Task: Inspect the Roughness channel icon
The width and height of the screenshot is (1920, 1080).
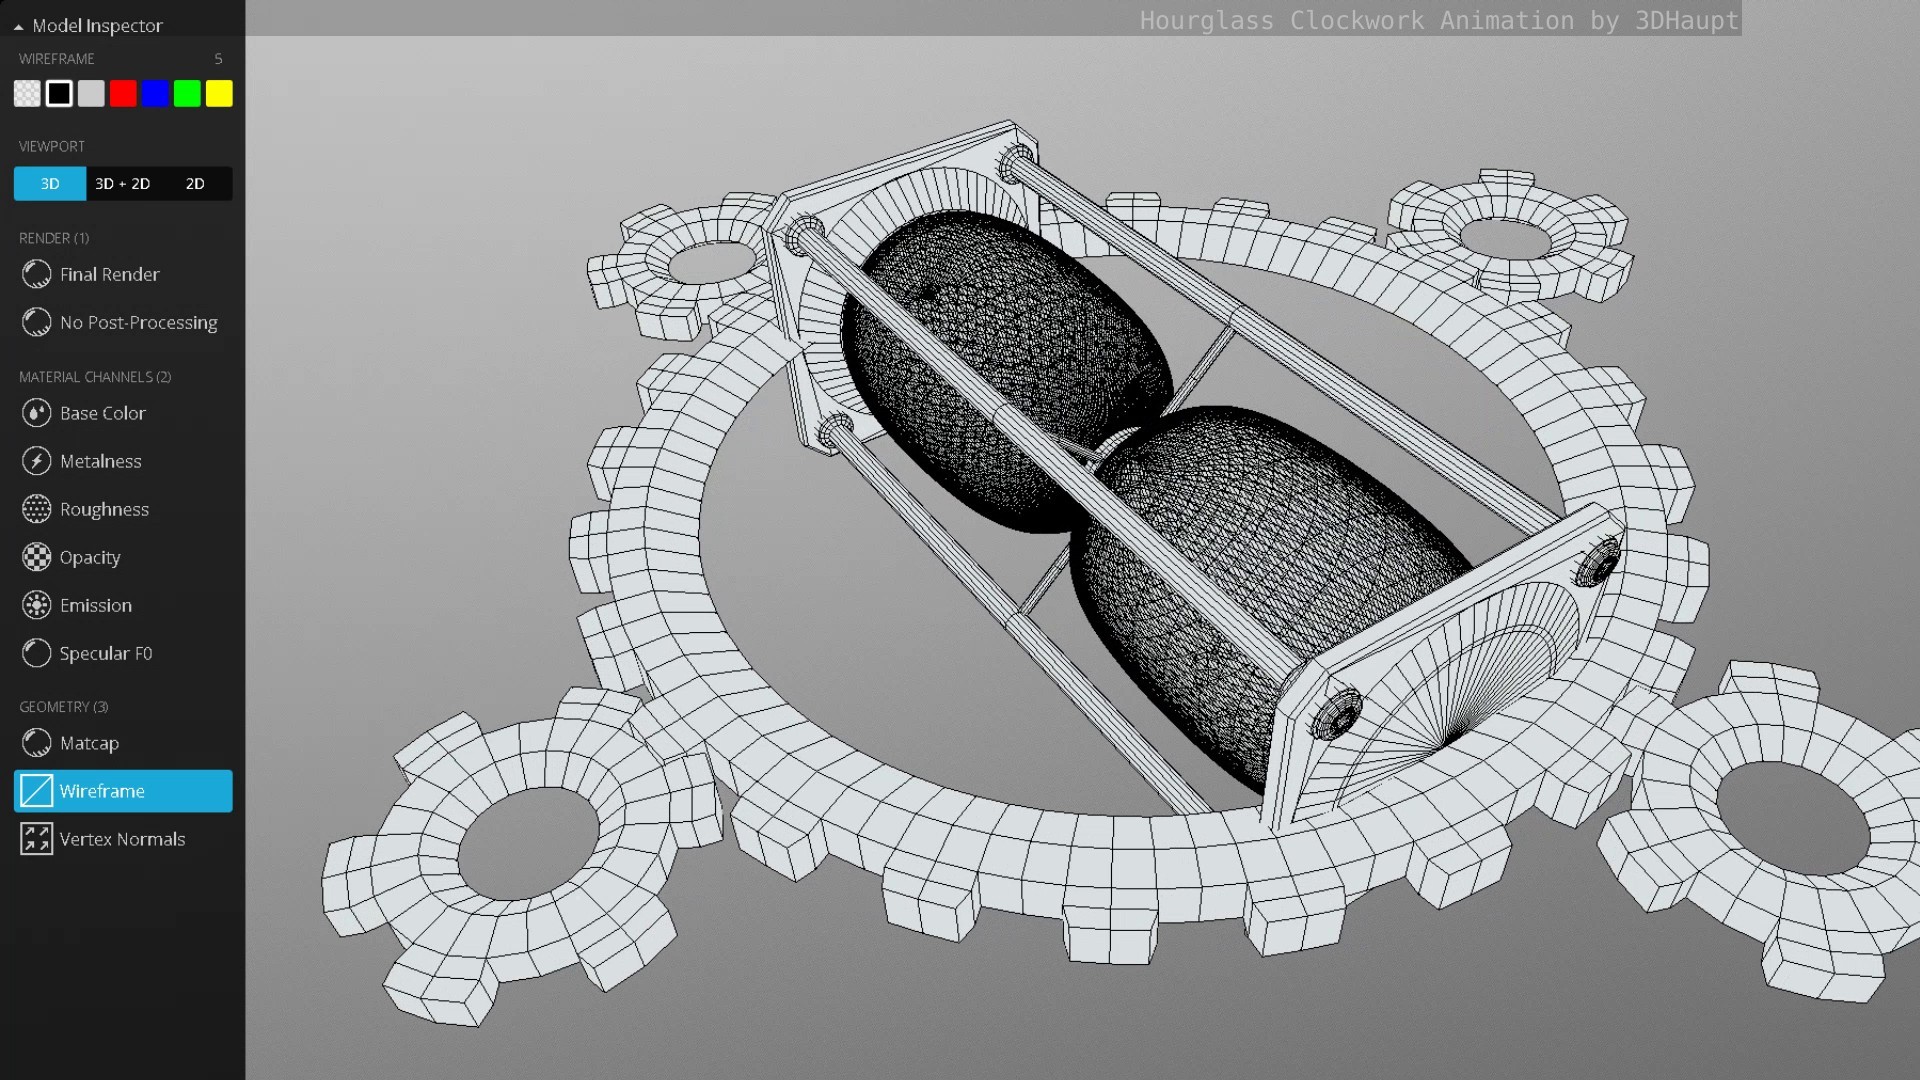Action: pyautogui.click(x=36, y=509)
